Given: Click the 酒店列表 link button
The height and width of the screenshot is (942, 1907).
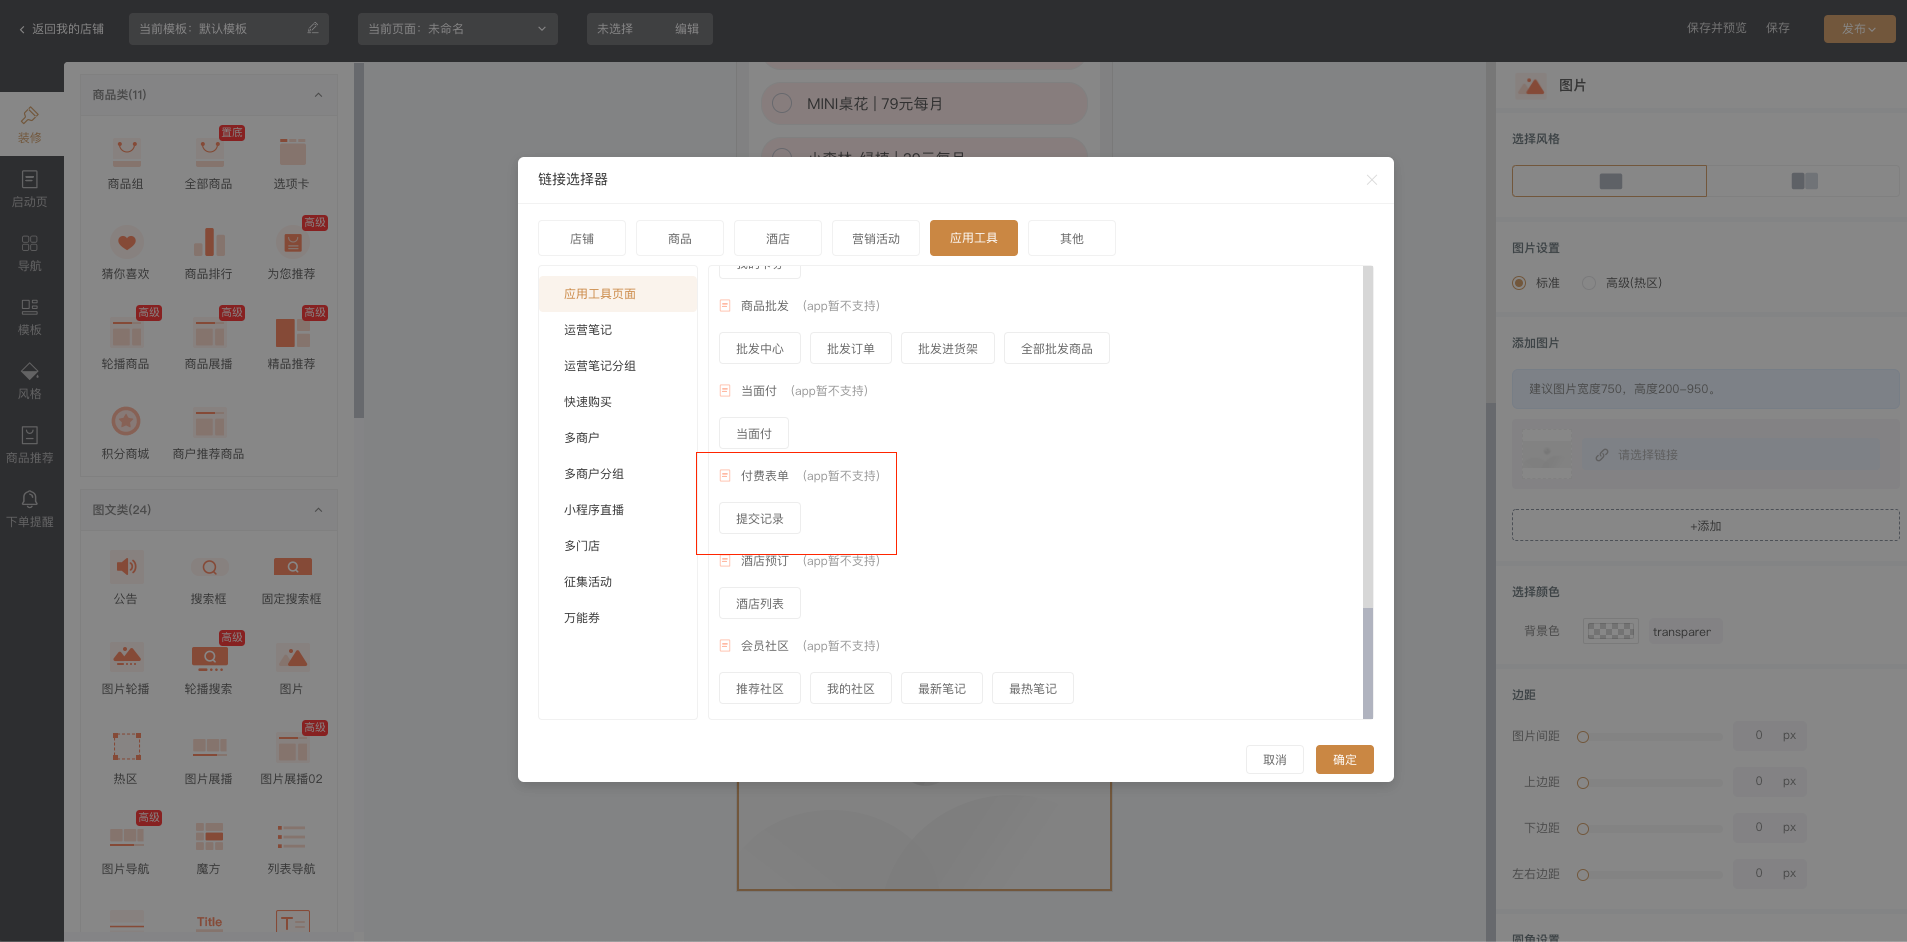Looking at the screenshot, I should click(760, 603).
